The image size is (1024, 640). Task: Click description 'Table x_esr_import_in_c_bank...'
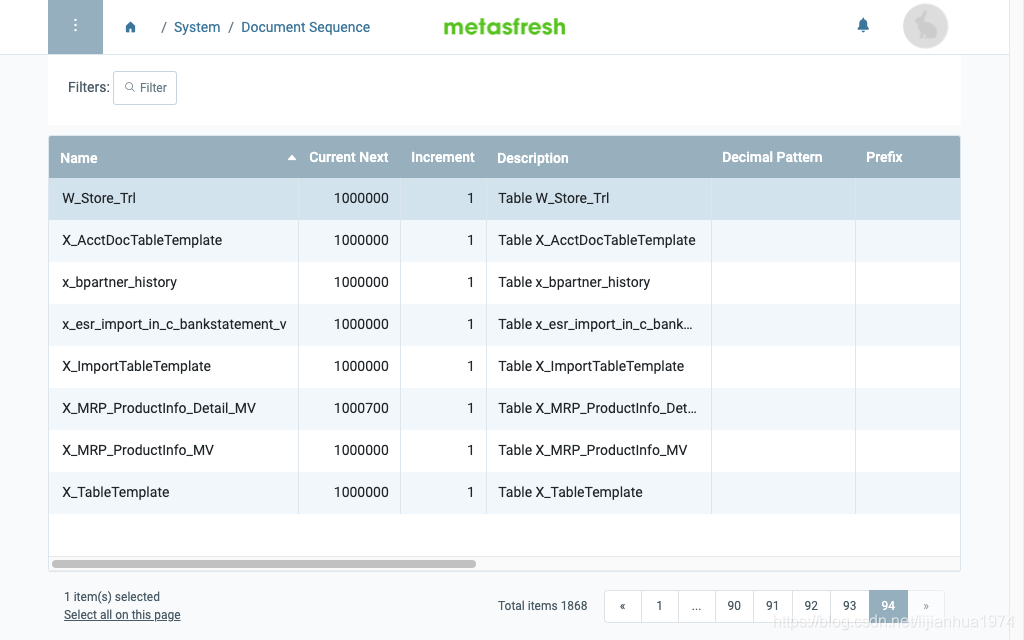point(595,325)
